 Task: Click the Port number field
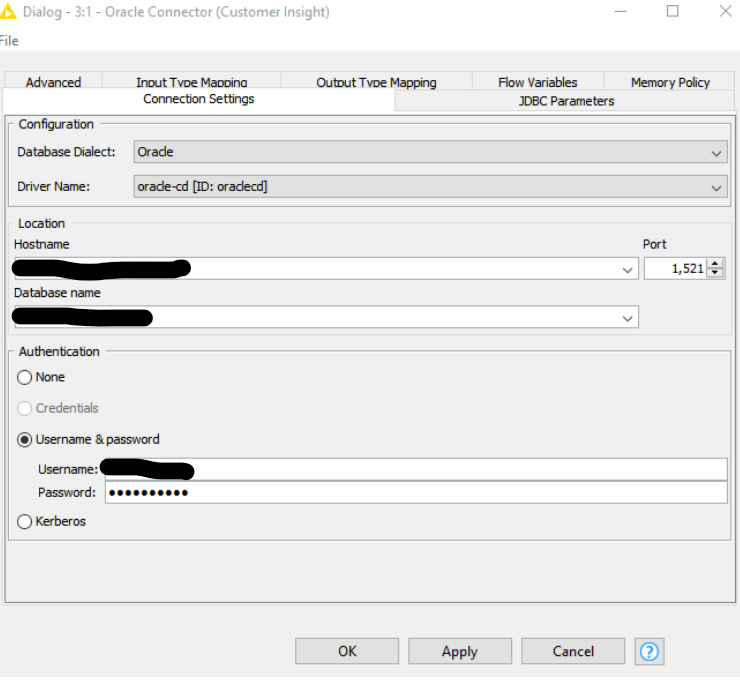(x=675, y=269)
